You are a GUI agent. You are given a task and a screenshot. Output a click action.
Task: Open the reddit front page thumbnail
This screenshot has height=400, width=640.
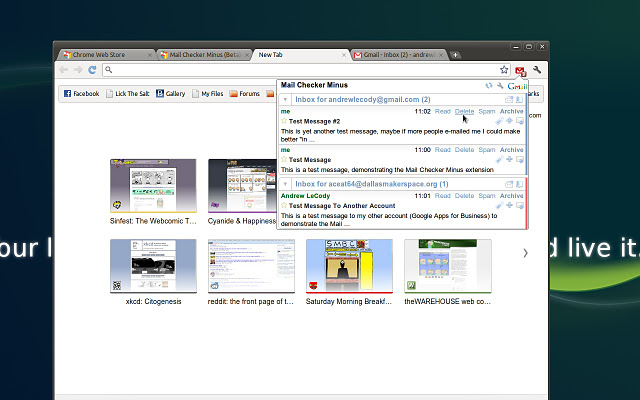(x=251, y=266)
